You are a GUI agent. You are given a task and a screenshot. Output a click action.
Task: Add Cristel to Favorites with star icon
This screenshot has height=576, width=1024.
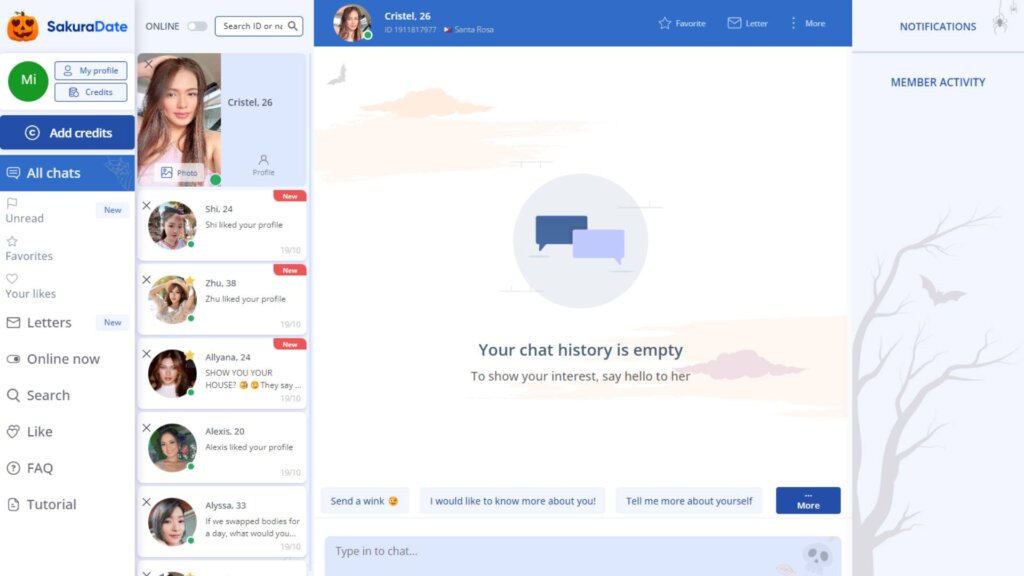[x=665, y=24]
